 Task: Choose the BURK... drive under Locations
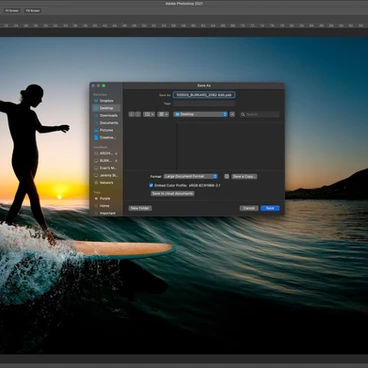[104, 161]
